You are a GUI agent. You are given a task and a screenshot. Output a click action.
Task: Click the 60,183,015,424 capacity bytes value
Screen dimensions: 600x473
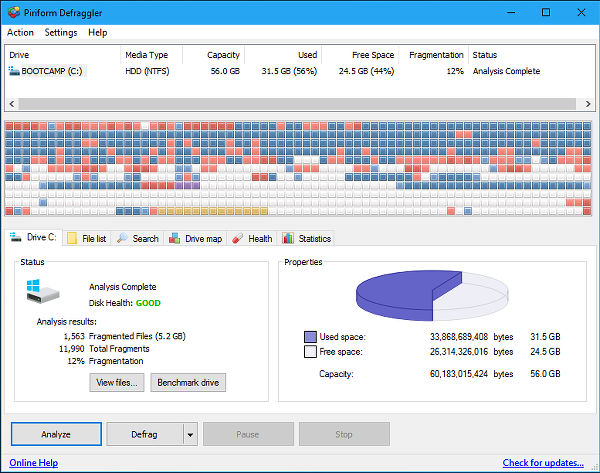tap(459, 374)
